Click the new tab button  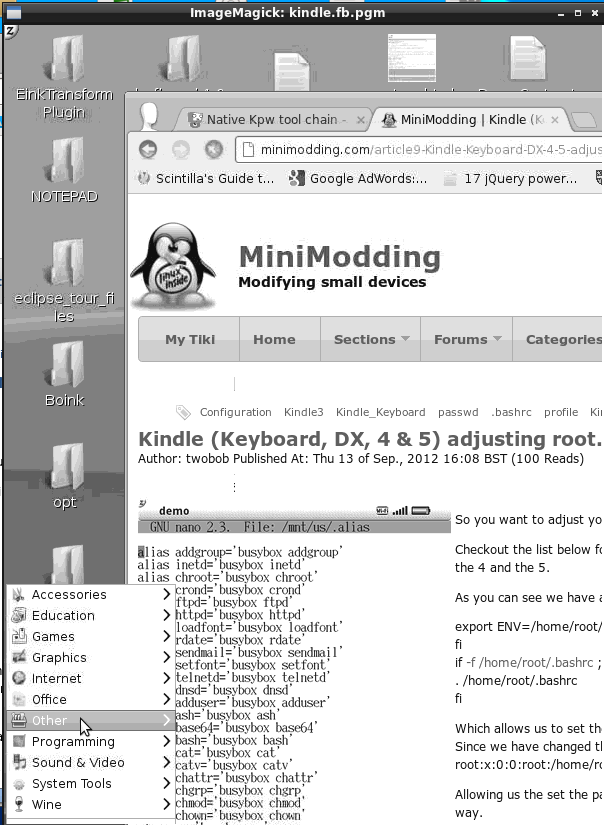click(584, 120)
